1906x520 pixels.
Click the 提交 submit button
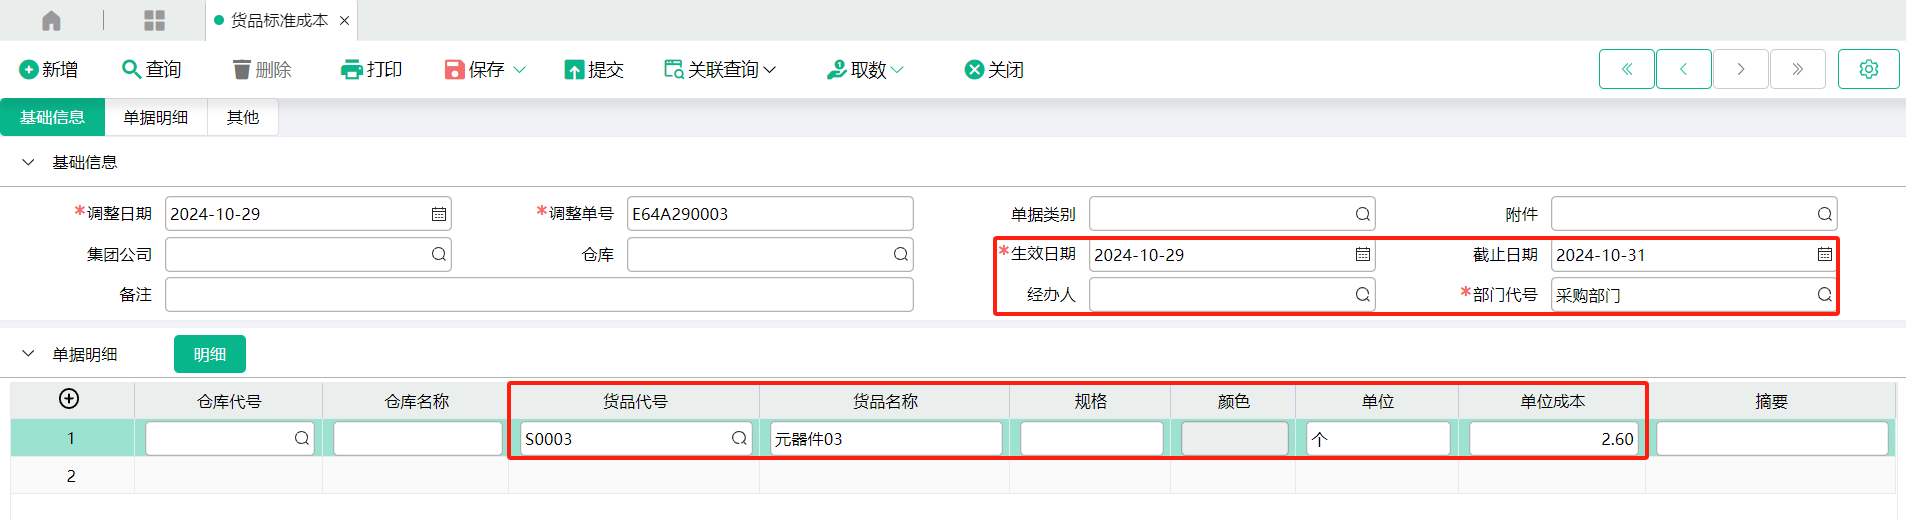click(594, 69)
